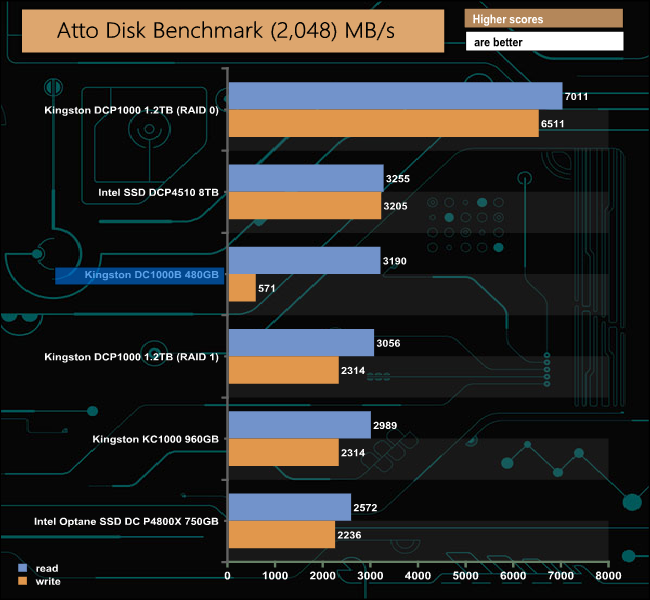Click the x-axis tick label "3000"
650x600 pixels.
click(x=370, y=576)
